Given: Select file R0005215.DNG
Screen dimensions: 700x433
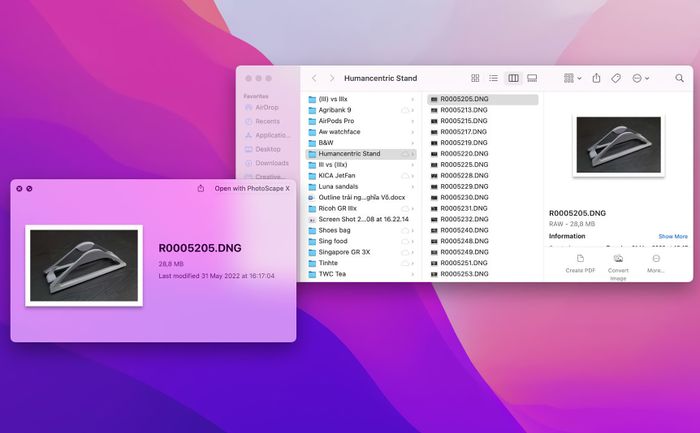Looking at the screenshot, I should [483, 121].
